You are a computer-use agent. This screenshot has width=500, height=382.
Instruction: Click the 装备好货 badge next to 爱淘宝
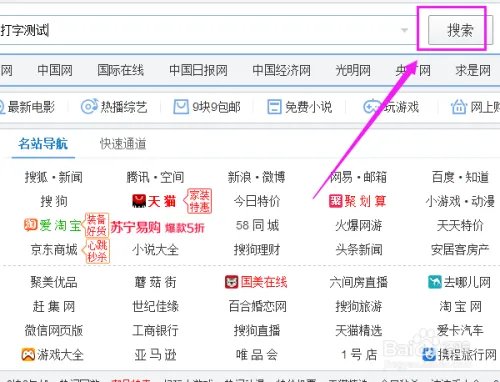tap(96, 225)
